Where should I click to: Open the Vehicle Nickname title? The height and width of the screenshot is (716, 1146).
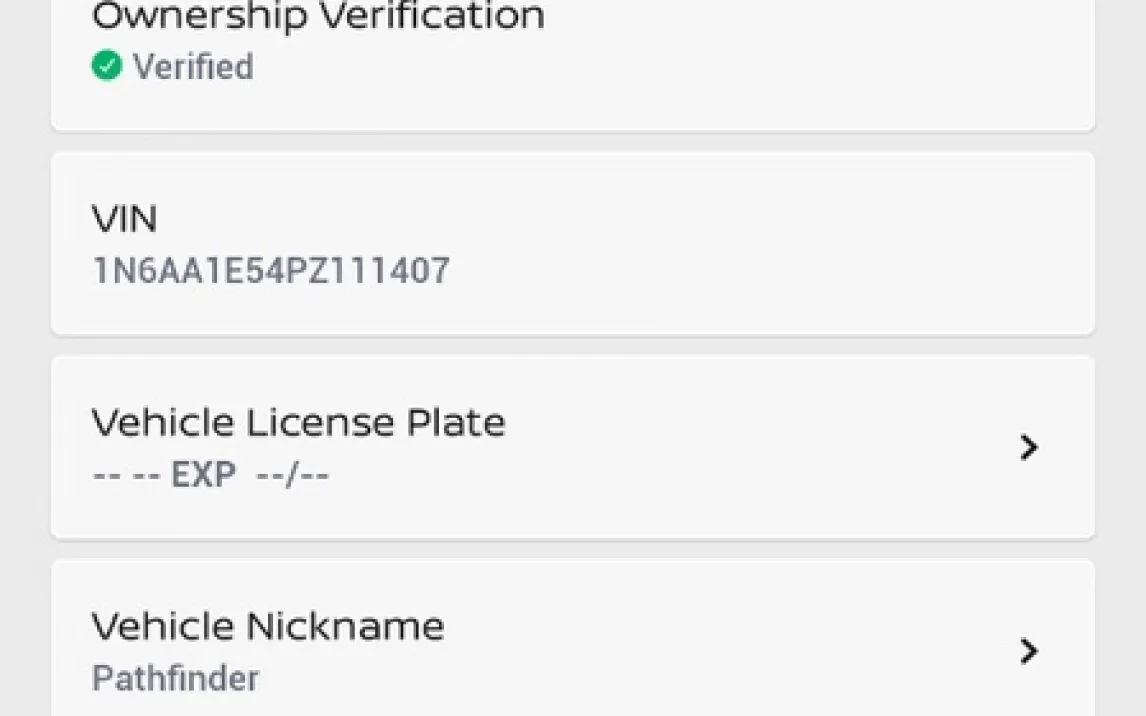[268, 627]
